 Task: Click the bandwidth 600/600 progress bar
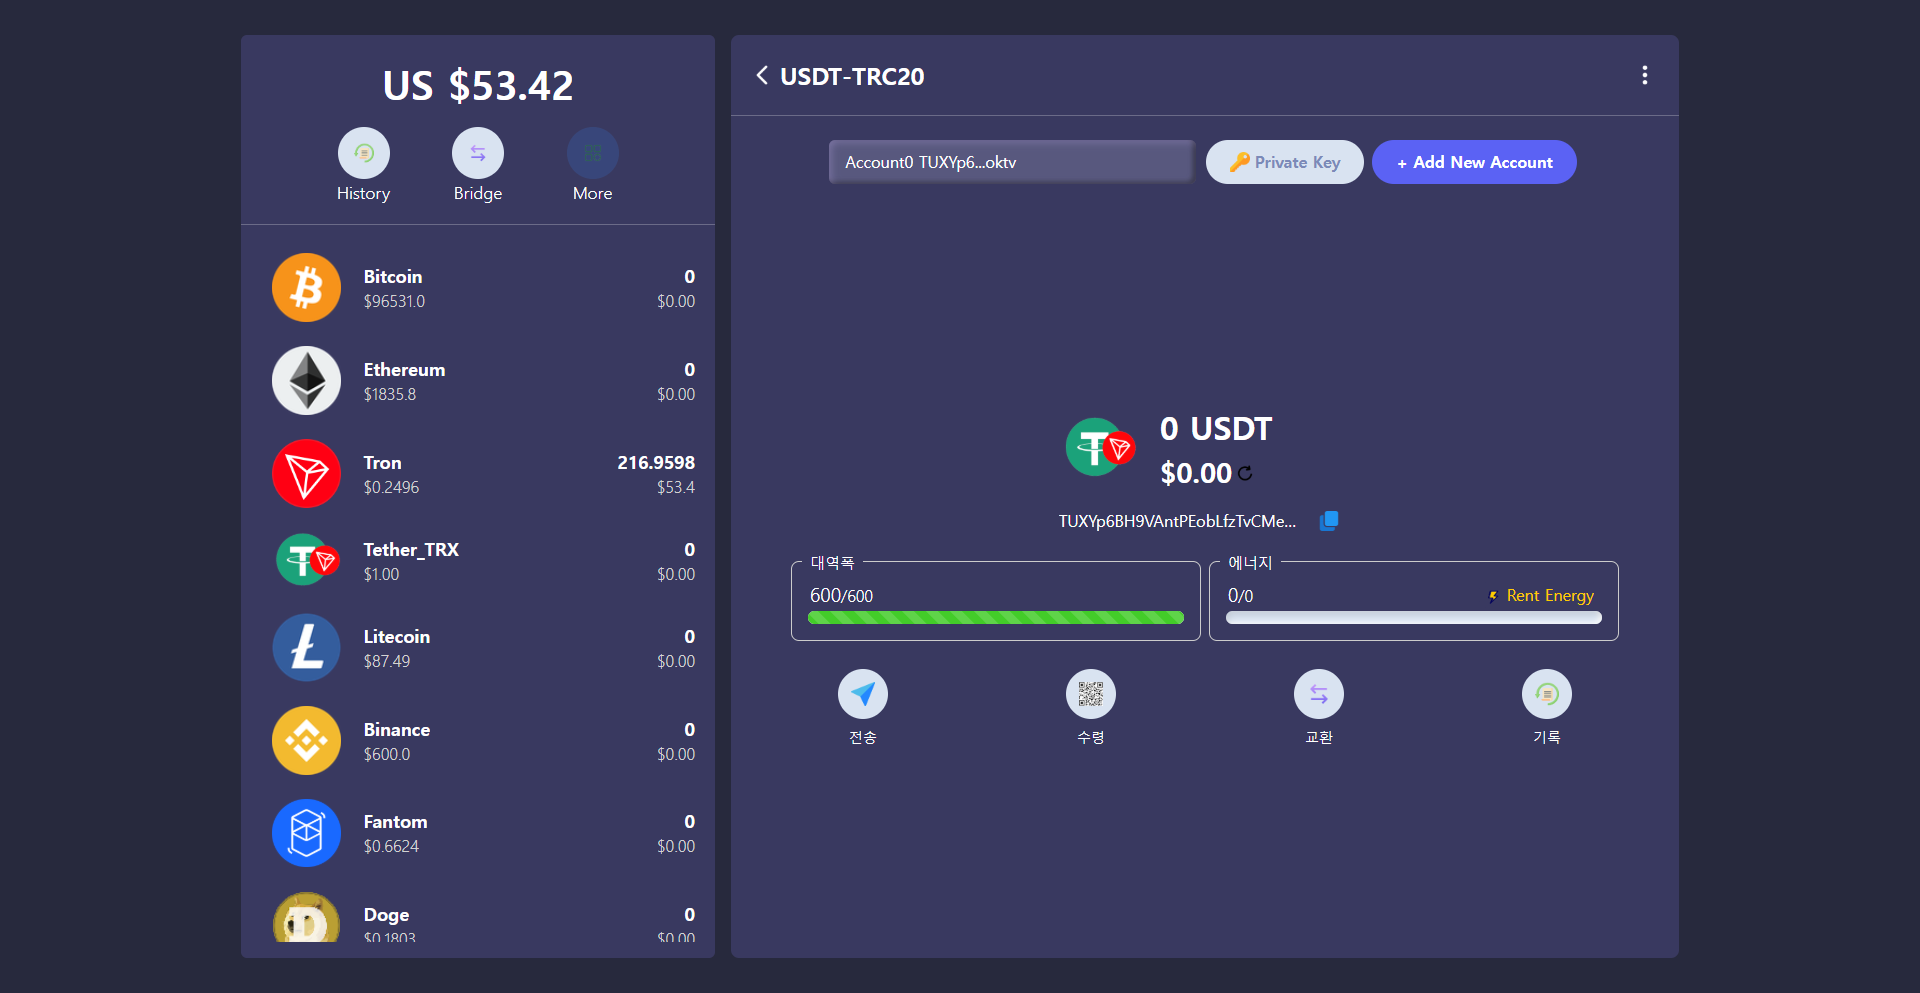(x=996, y=618)
